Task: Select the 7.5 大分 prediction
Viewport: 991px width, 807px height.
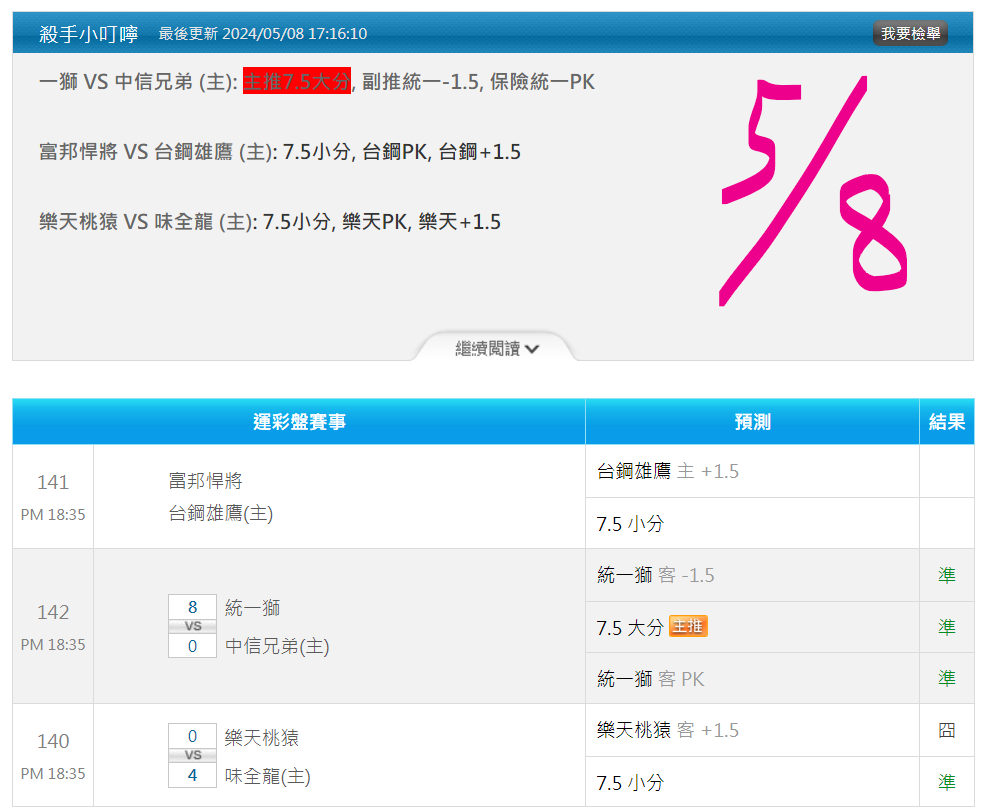Action: click(x=630, y=628)
